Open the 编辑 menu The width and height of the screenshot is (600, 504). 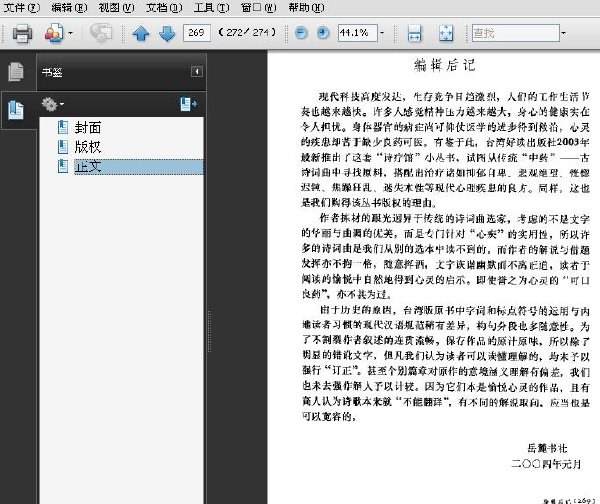[69, 7]
